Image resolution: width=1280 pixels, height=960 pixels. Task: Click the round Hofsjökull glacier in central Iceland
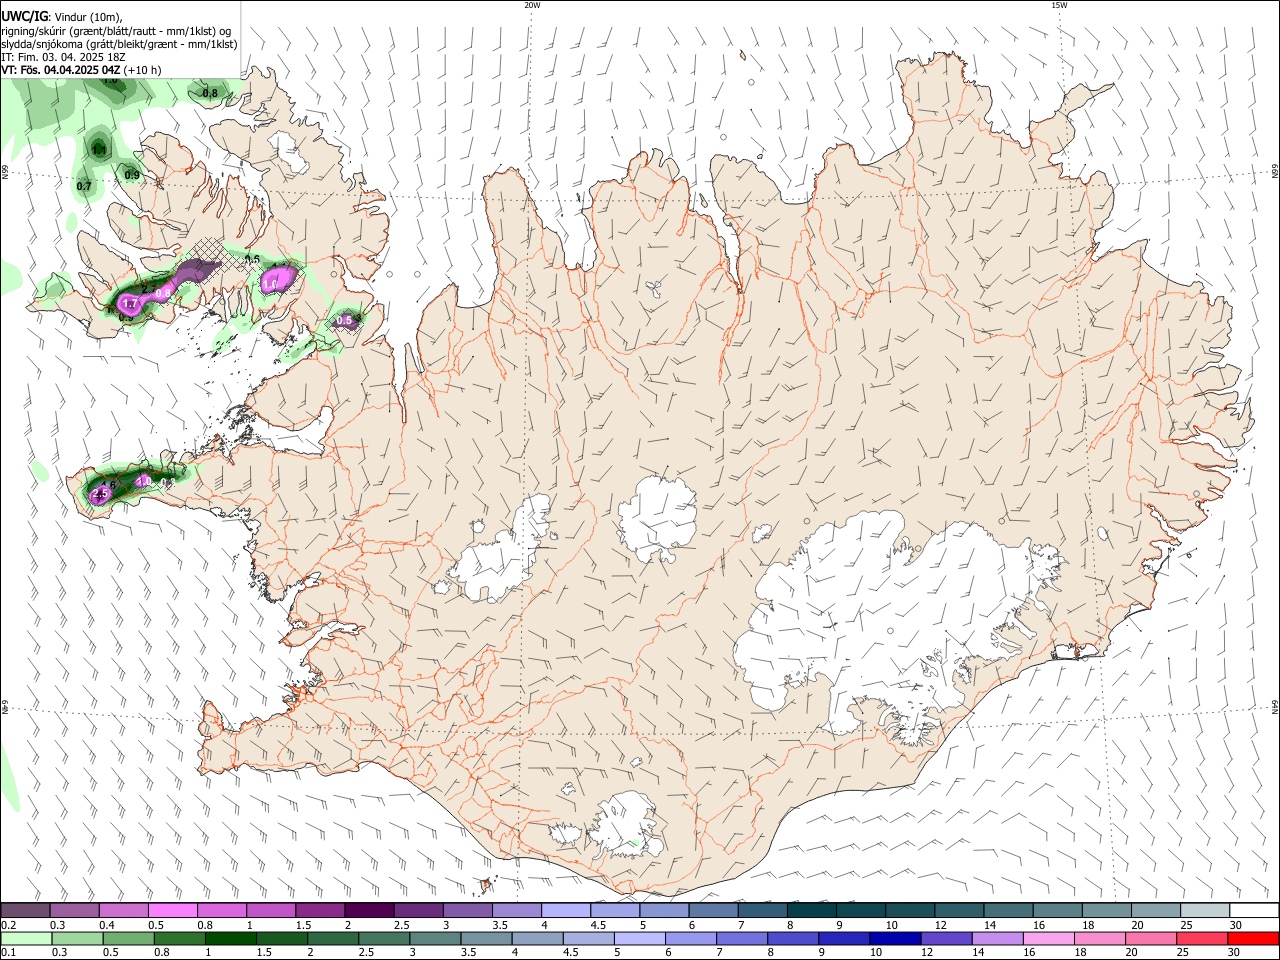[657, 518]
